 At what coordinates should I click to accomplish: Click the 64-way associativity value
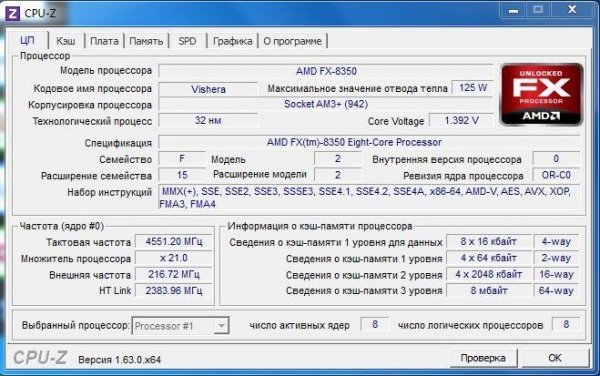556,291
